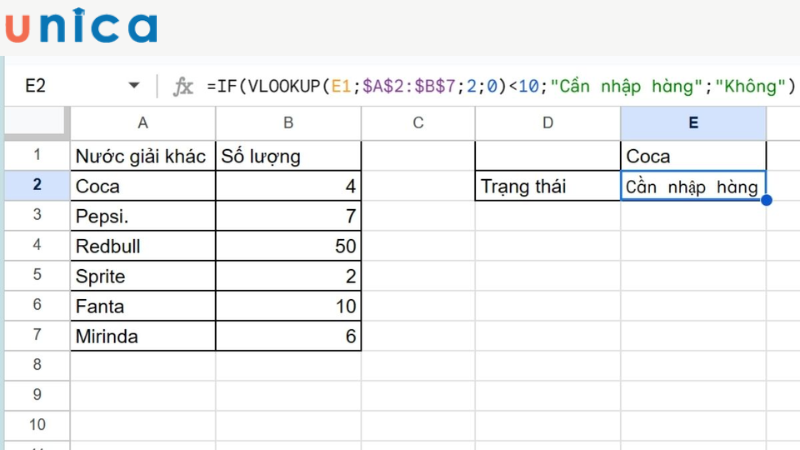The width and height of the screenshot is (800, 450).
Task: Click the Unica logo
Action: pos(82,26)
